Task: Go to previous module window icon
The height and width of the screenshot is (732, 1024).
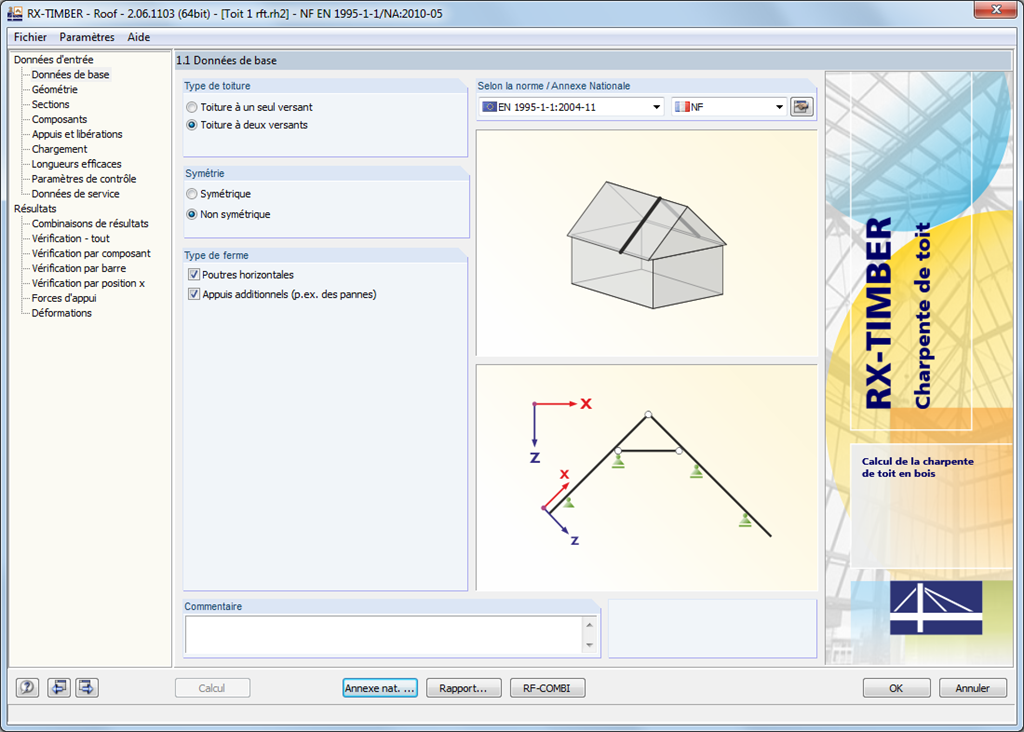Action: (59, 688)
